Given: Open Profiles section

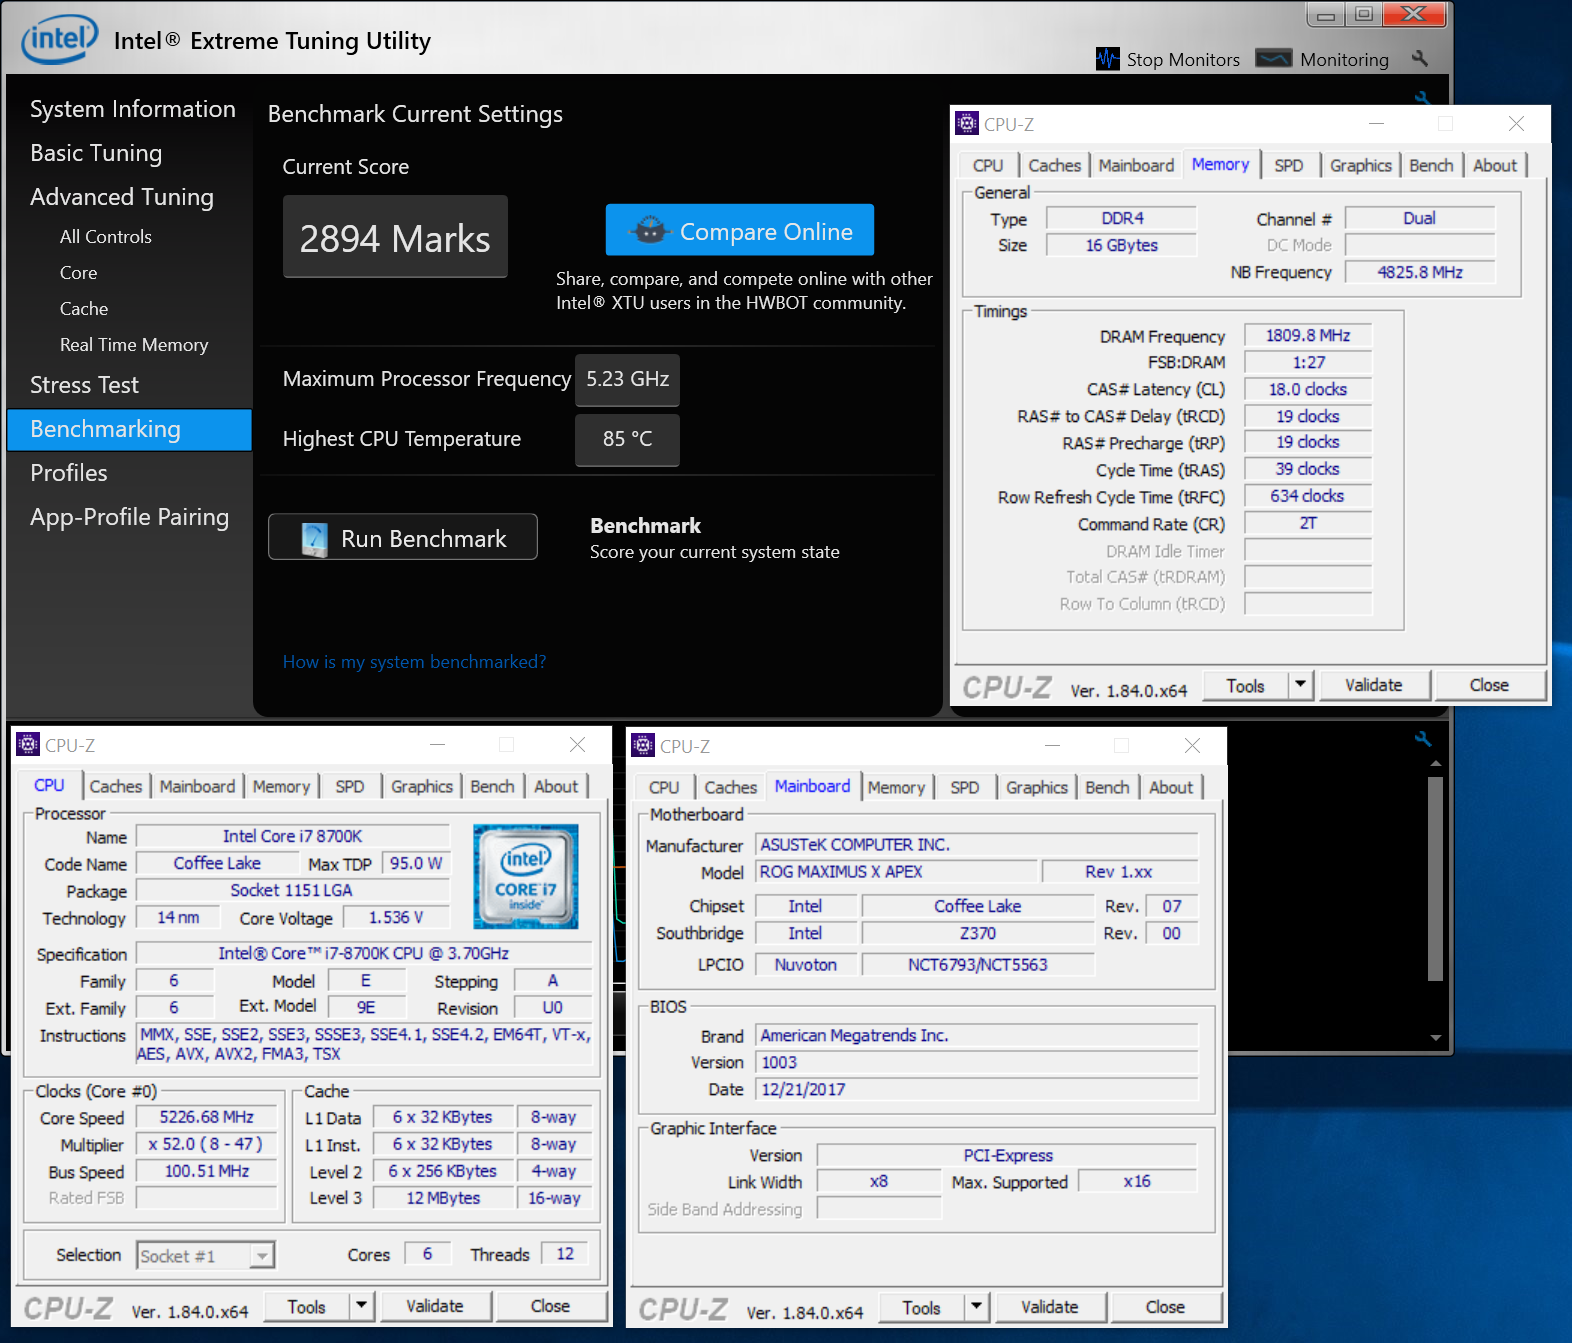Looking at the screenshot, I should click(x=68, y=473).
